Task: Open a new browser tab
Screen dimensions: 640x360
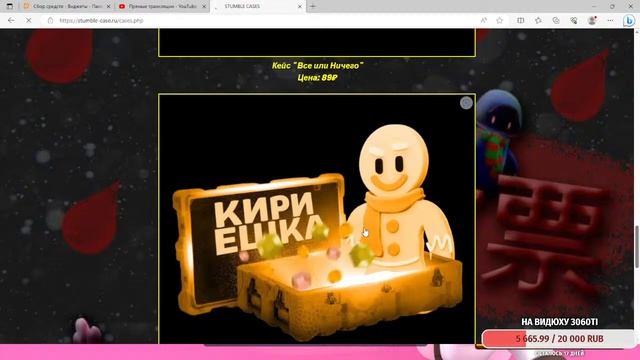Action: 313,6
